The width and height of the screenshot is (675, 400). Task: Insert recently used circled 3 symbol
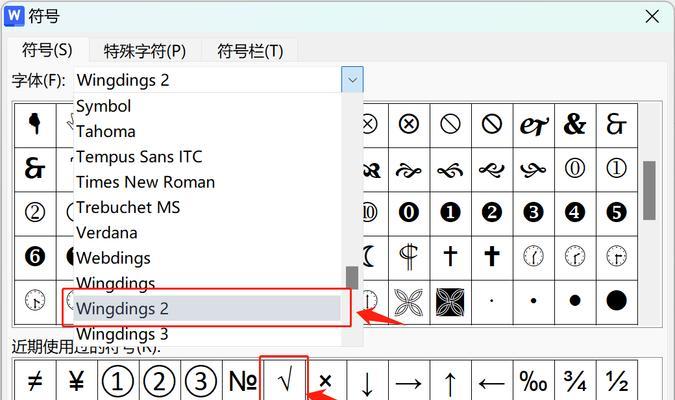coord(201,381)
